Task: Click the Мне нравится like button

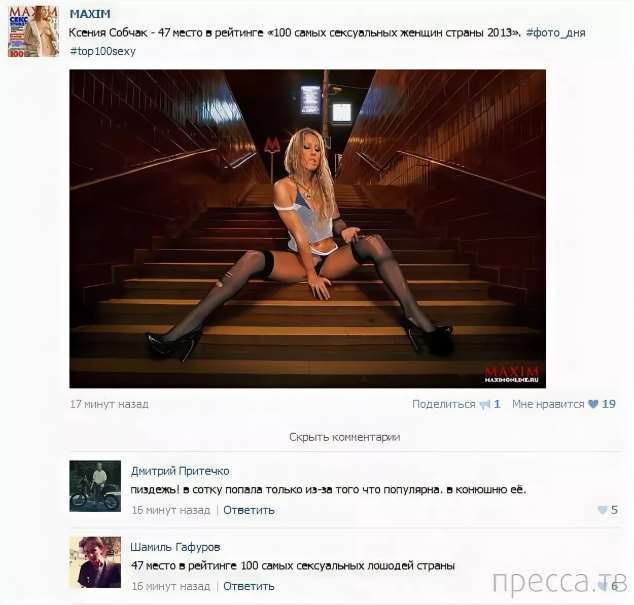Action: coord(548,404)
